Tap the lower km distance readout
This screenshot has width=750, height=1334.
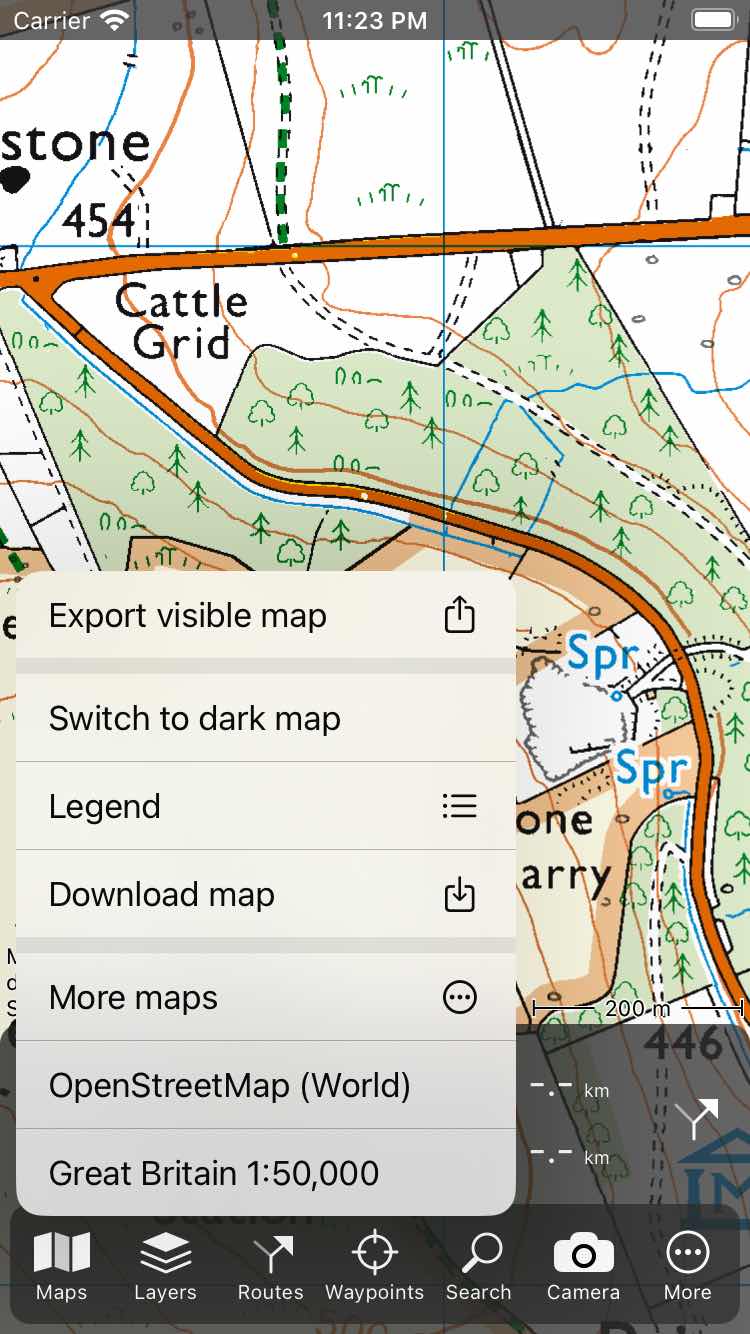click(x=569, y=1155)
